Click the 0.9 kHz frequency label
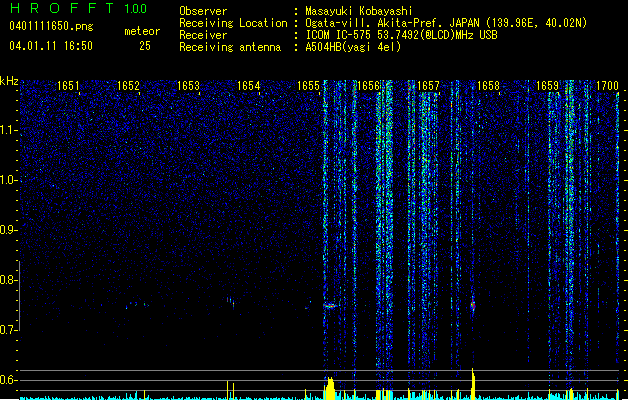This screenshot has width=629, height=400. coord(8,230)
